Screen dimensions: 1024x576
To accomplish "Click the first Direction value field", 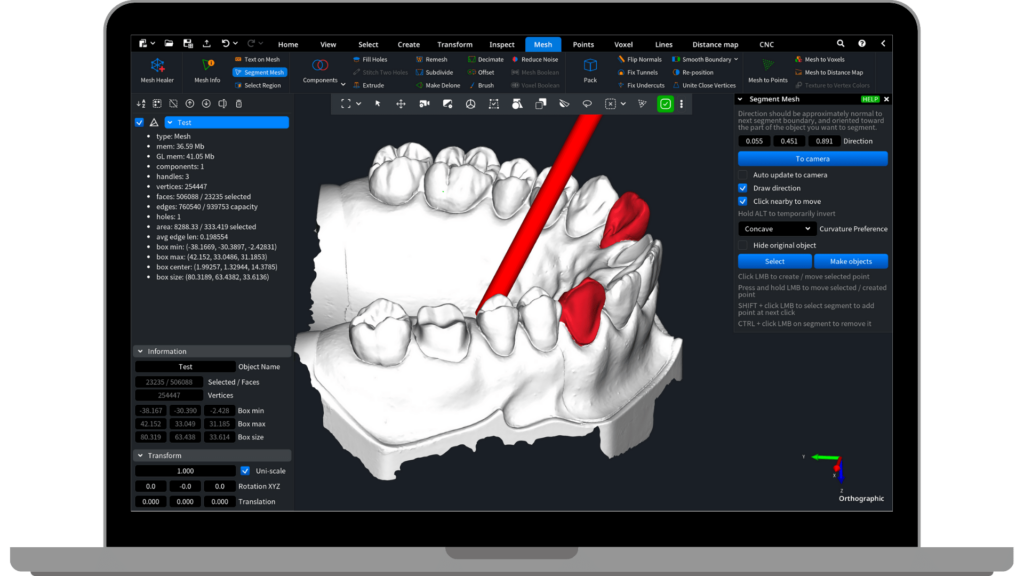I will 754,141.
